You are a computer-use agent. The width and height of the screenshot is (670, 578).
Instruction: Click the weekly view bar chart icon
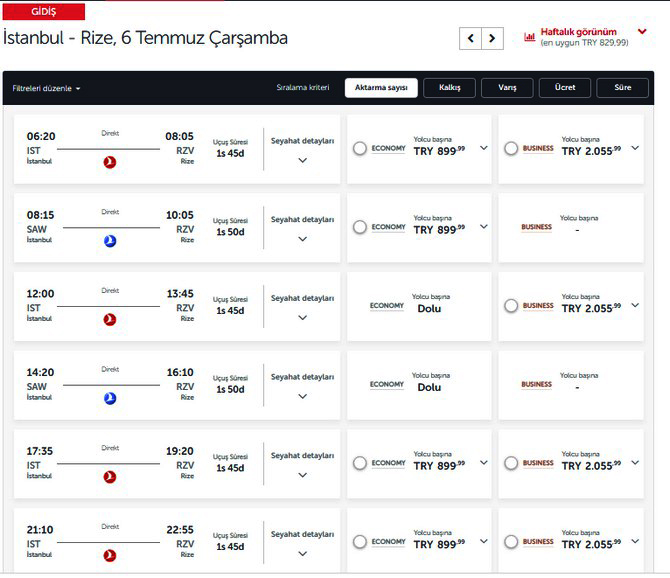[x=530, y=37]
